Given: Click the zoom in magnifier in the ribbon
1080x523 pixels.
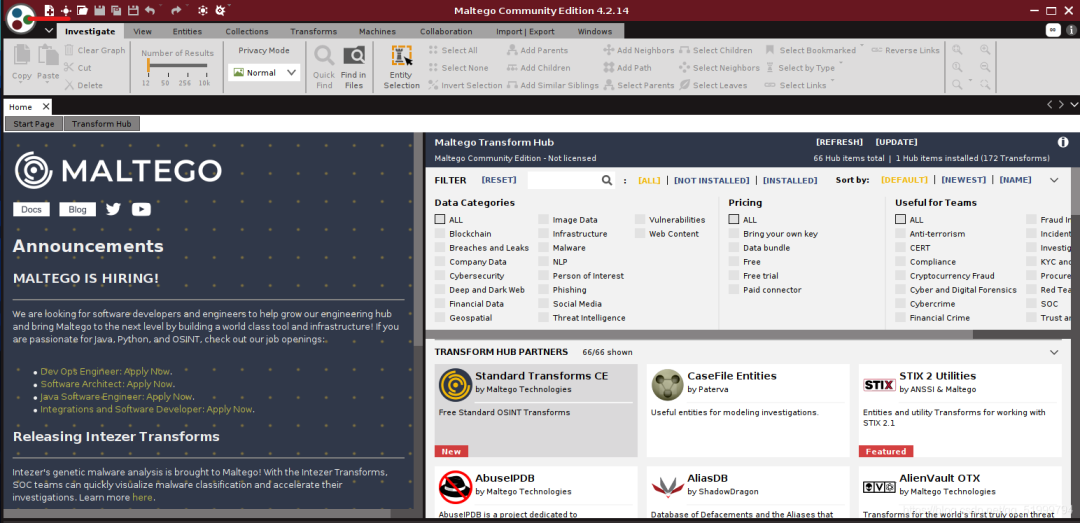Looking at the screenshot, I should point(985,50).
